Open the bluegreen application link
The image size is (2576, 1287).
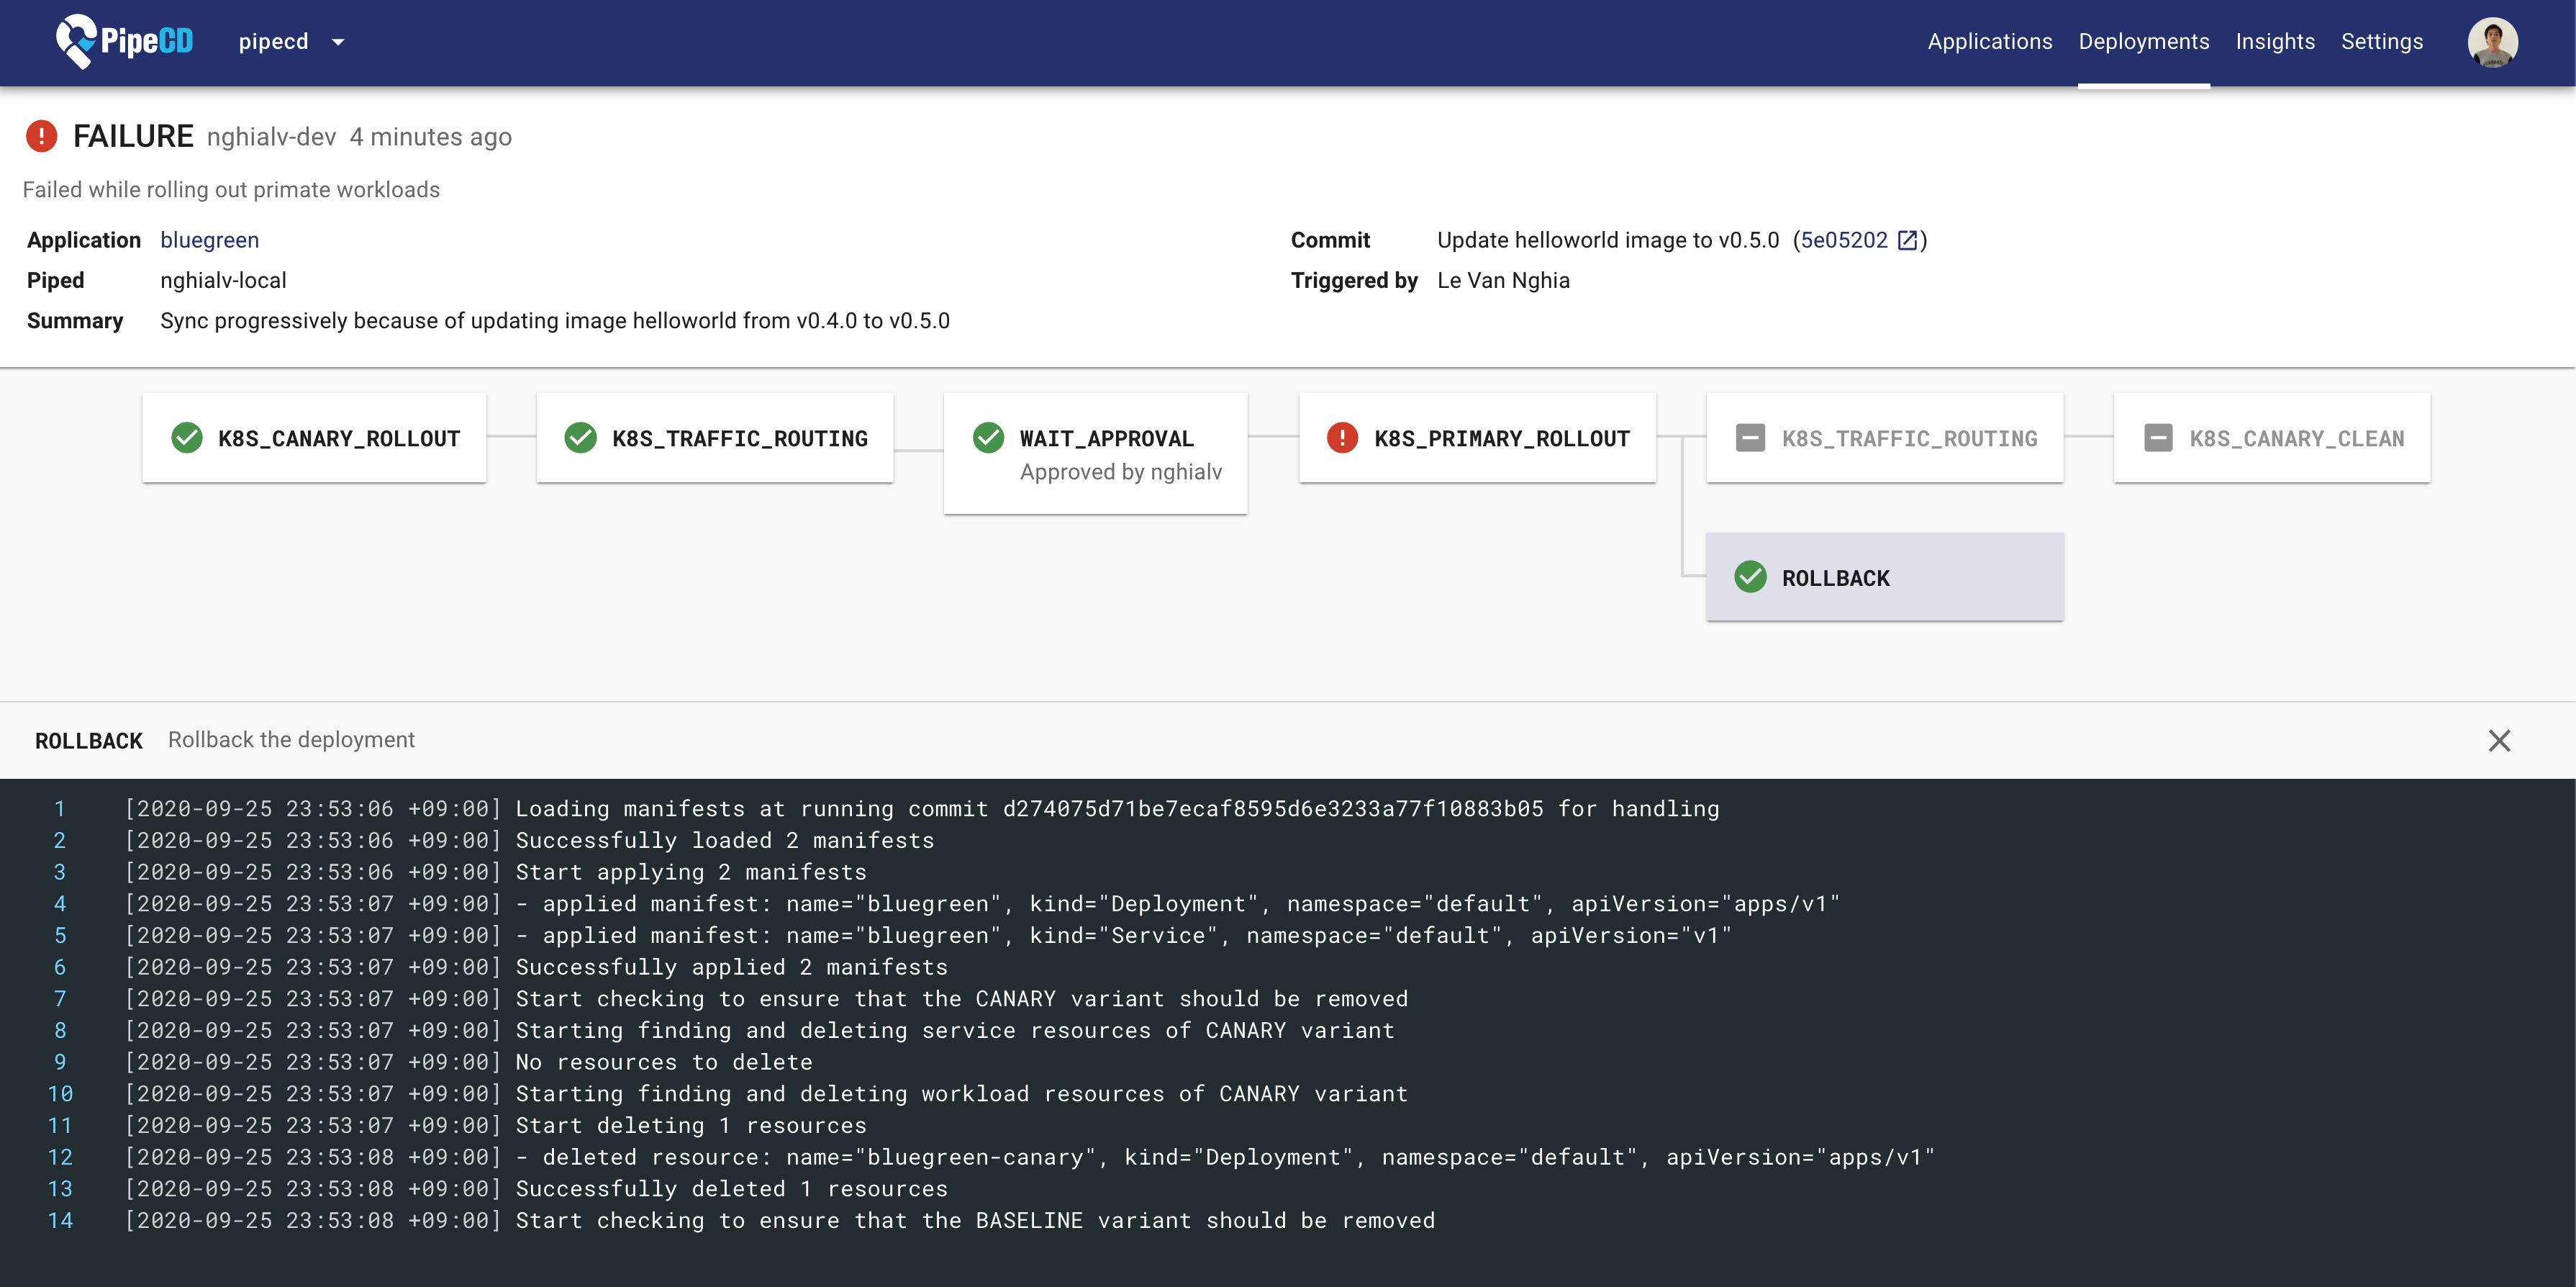point(209,240)
